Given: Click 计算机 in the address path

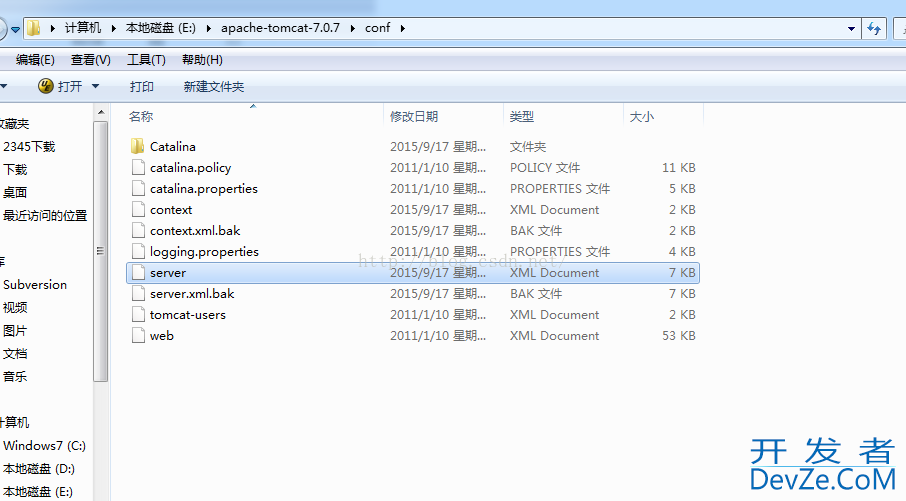Looking at the screenshot, I should 83,28.
